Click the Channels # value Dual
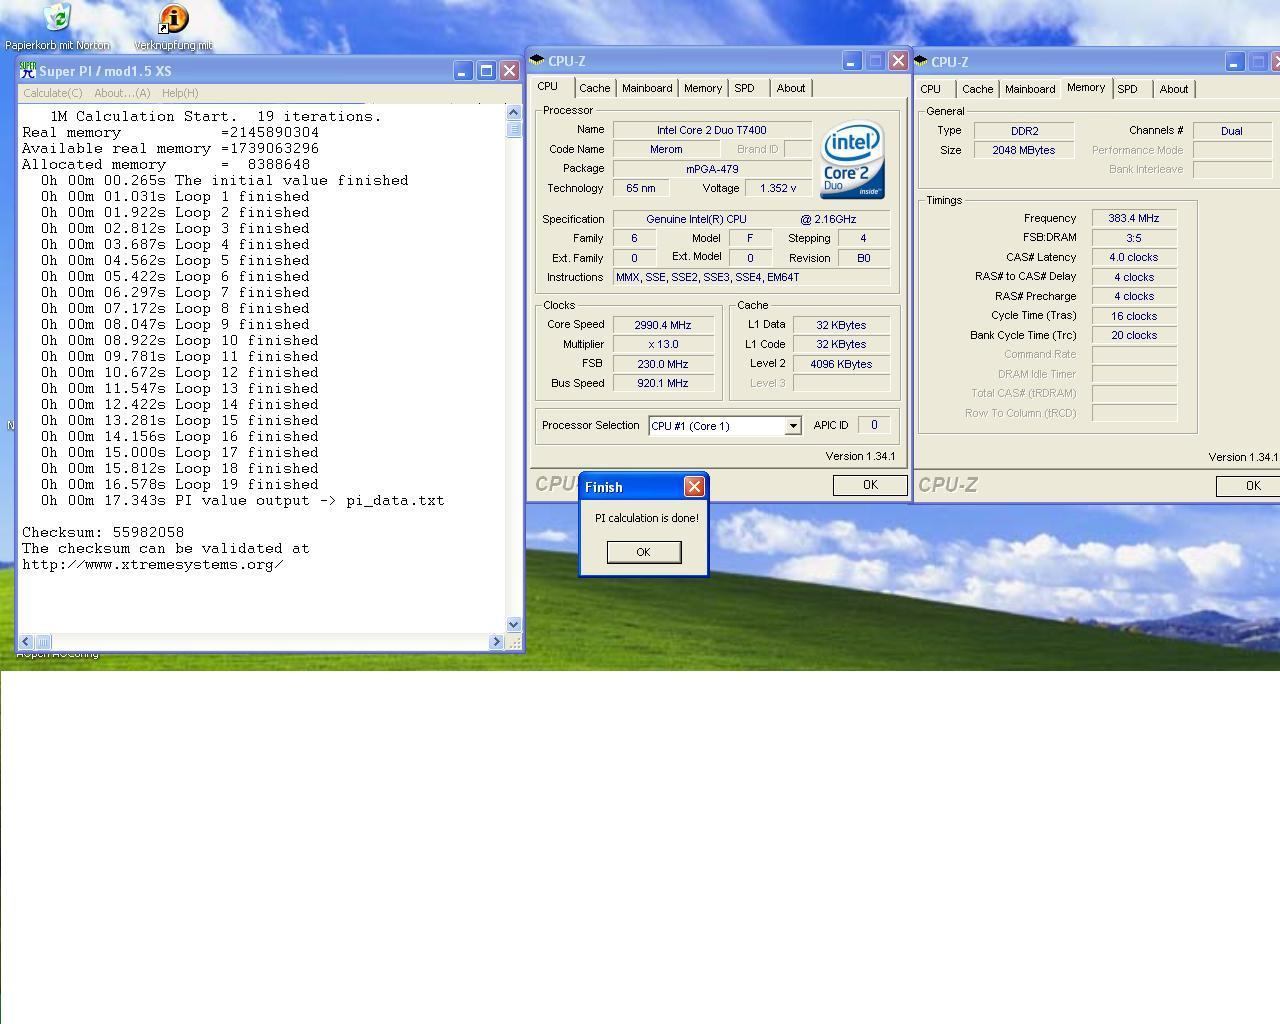This screenshot has width=1280, height=1024. pos(1232,131)
